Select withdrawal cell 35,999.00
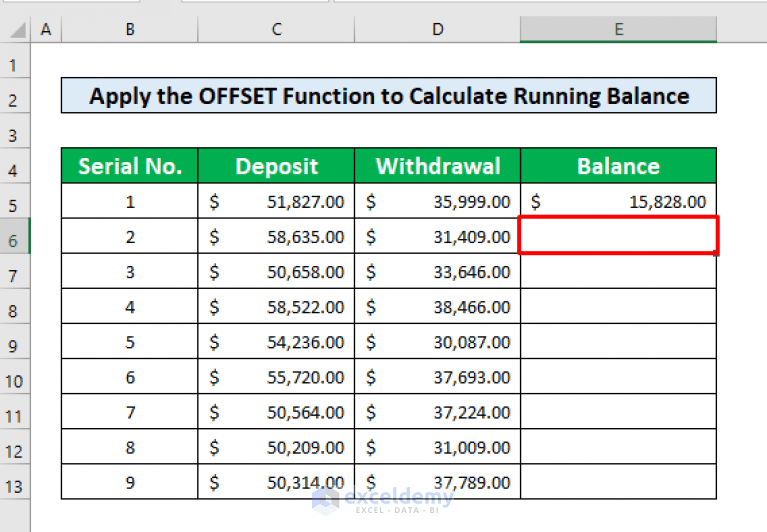 438,201
